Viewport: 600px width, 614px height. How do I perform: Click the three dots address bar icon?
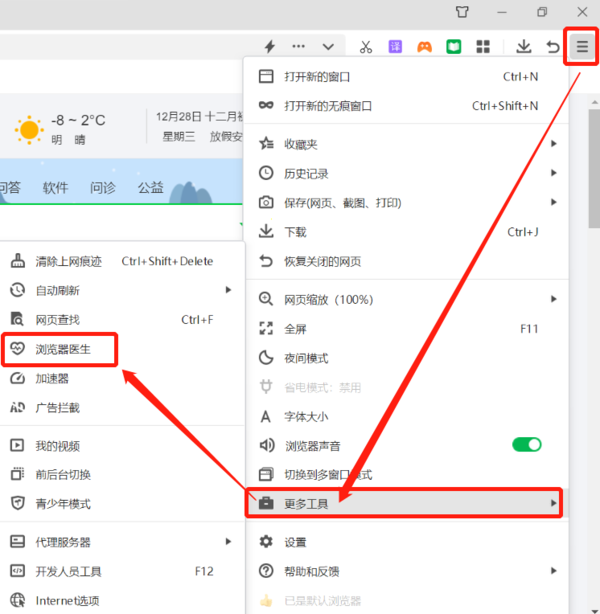tap(298, 46)
